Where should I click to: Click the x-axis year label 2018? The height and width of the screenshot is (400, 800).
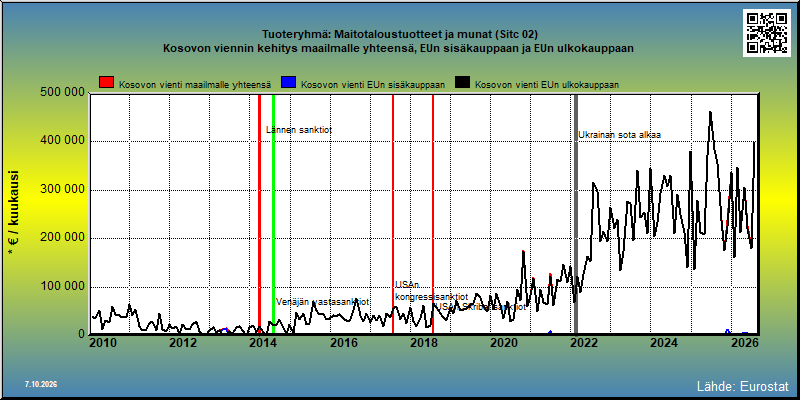(423, 342)
